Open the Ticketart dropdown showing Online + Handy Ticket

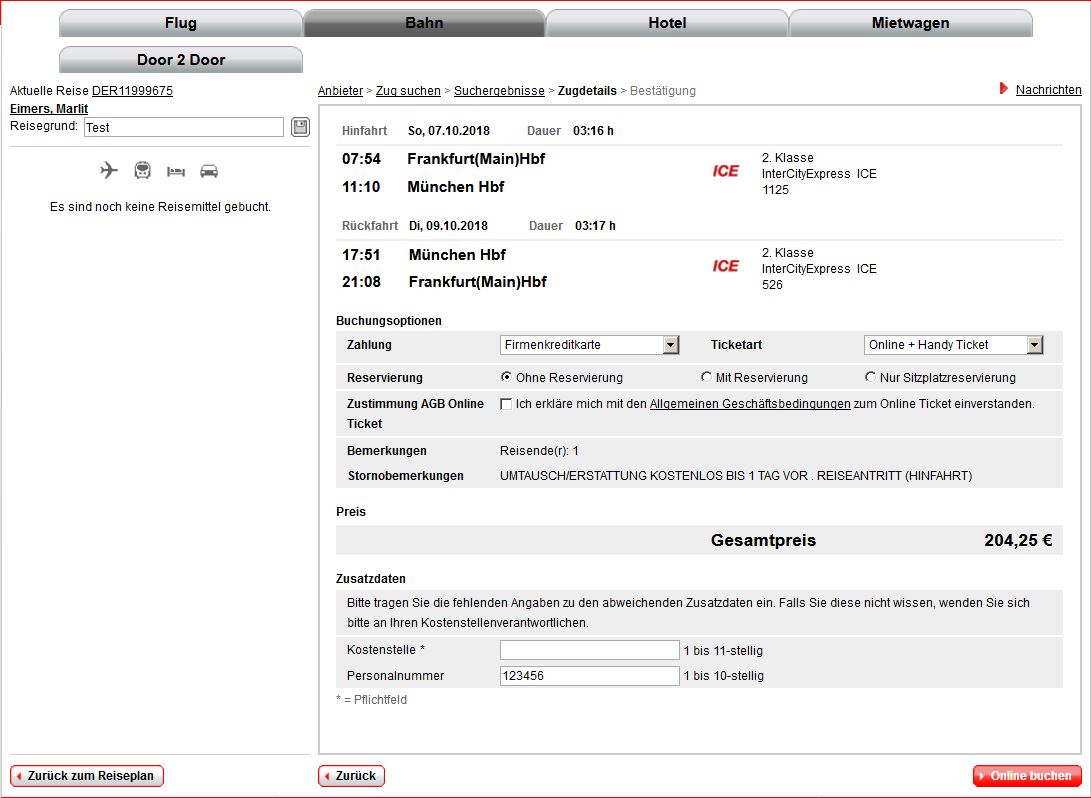953,344
